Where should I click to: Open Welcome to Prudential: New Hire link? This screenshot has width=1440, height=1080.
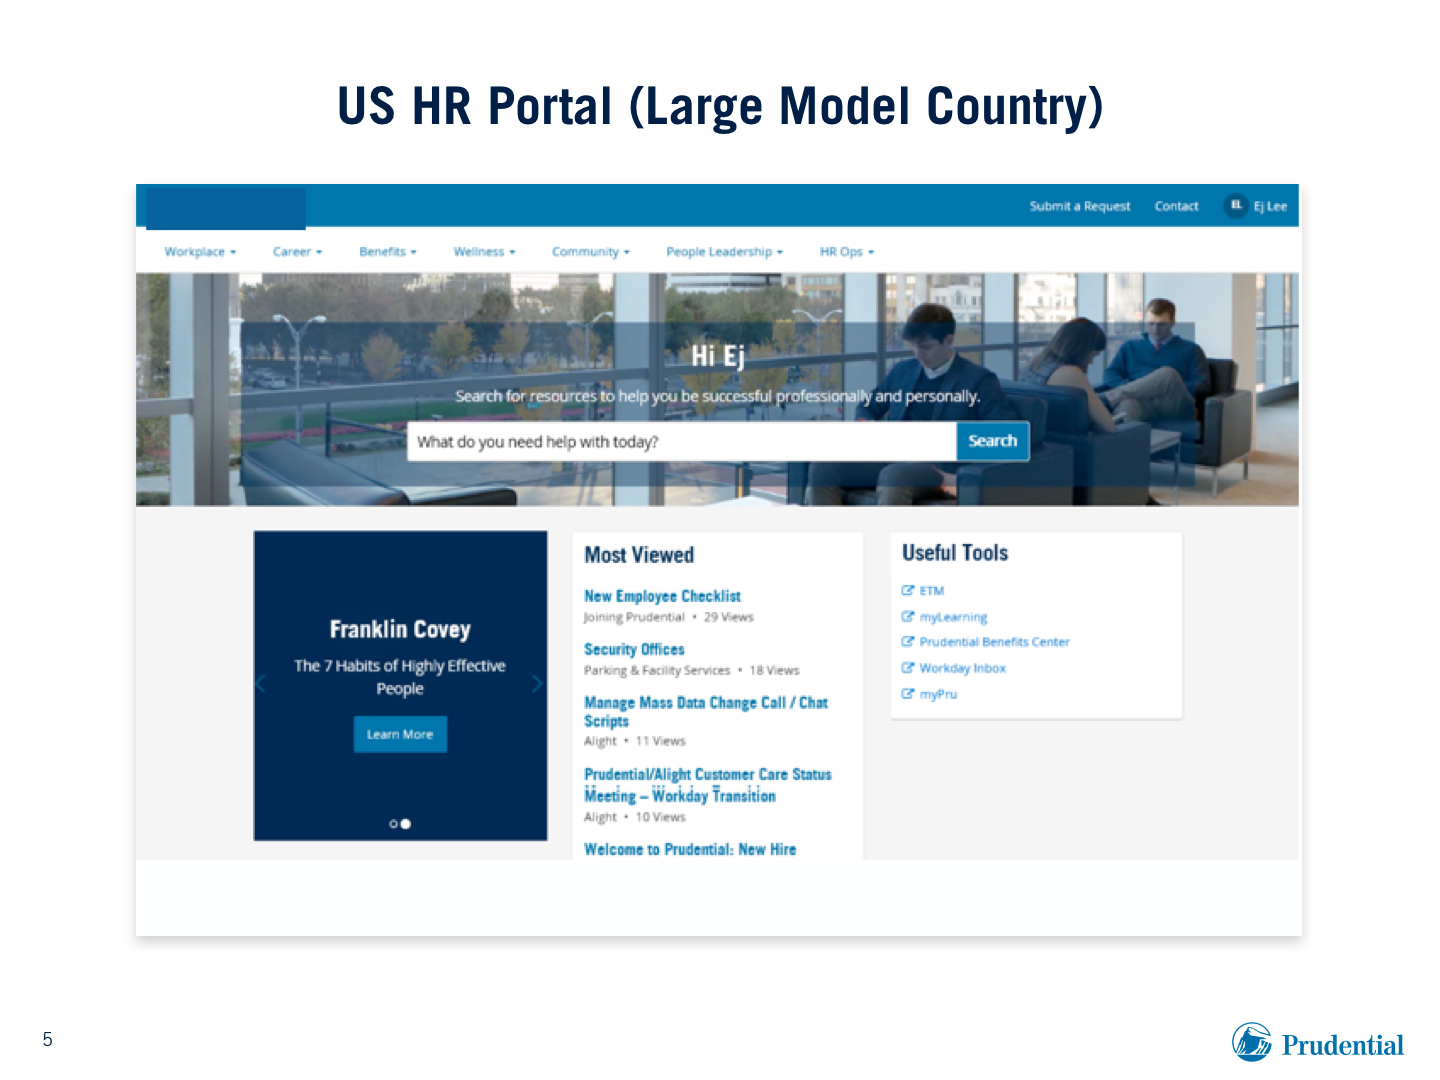tap(690, 849)
